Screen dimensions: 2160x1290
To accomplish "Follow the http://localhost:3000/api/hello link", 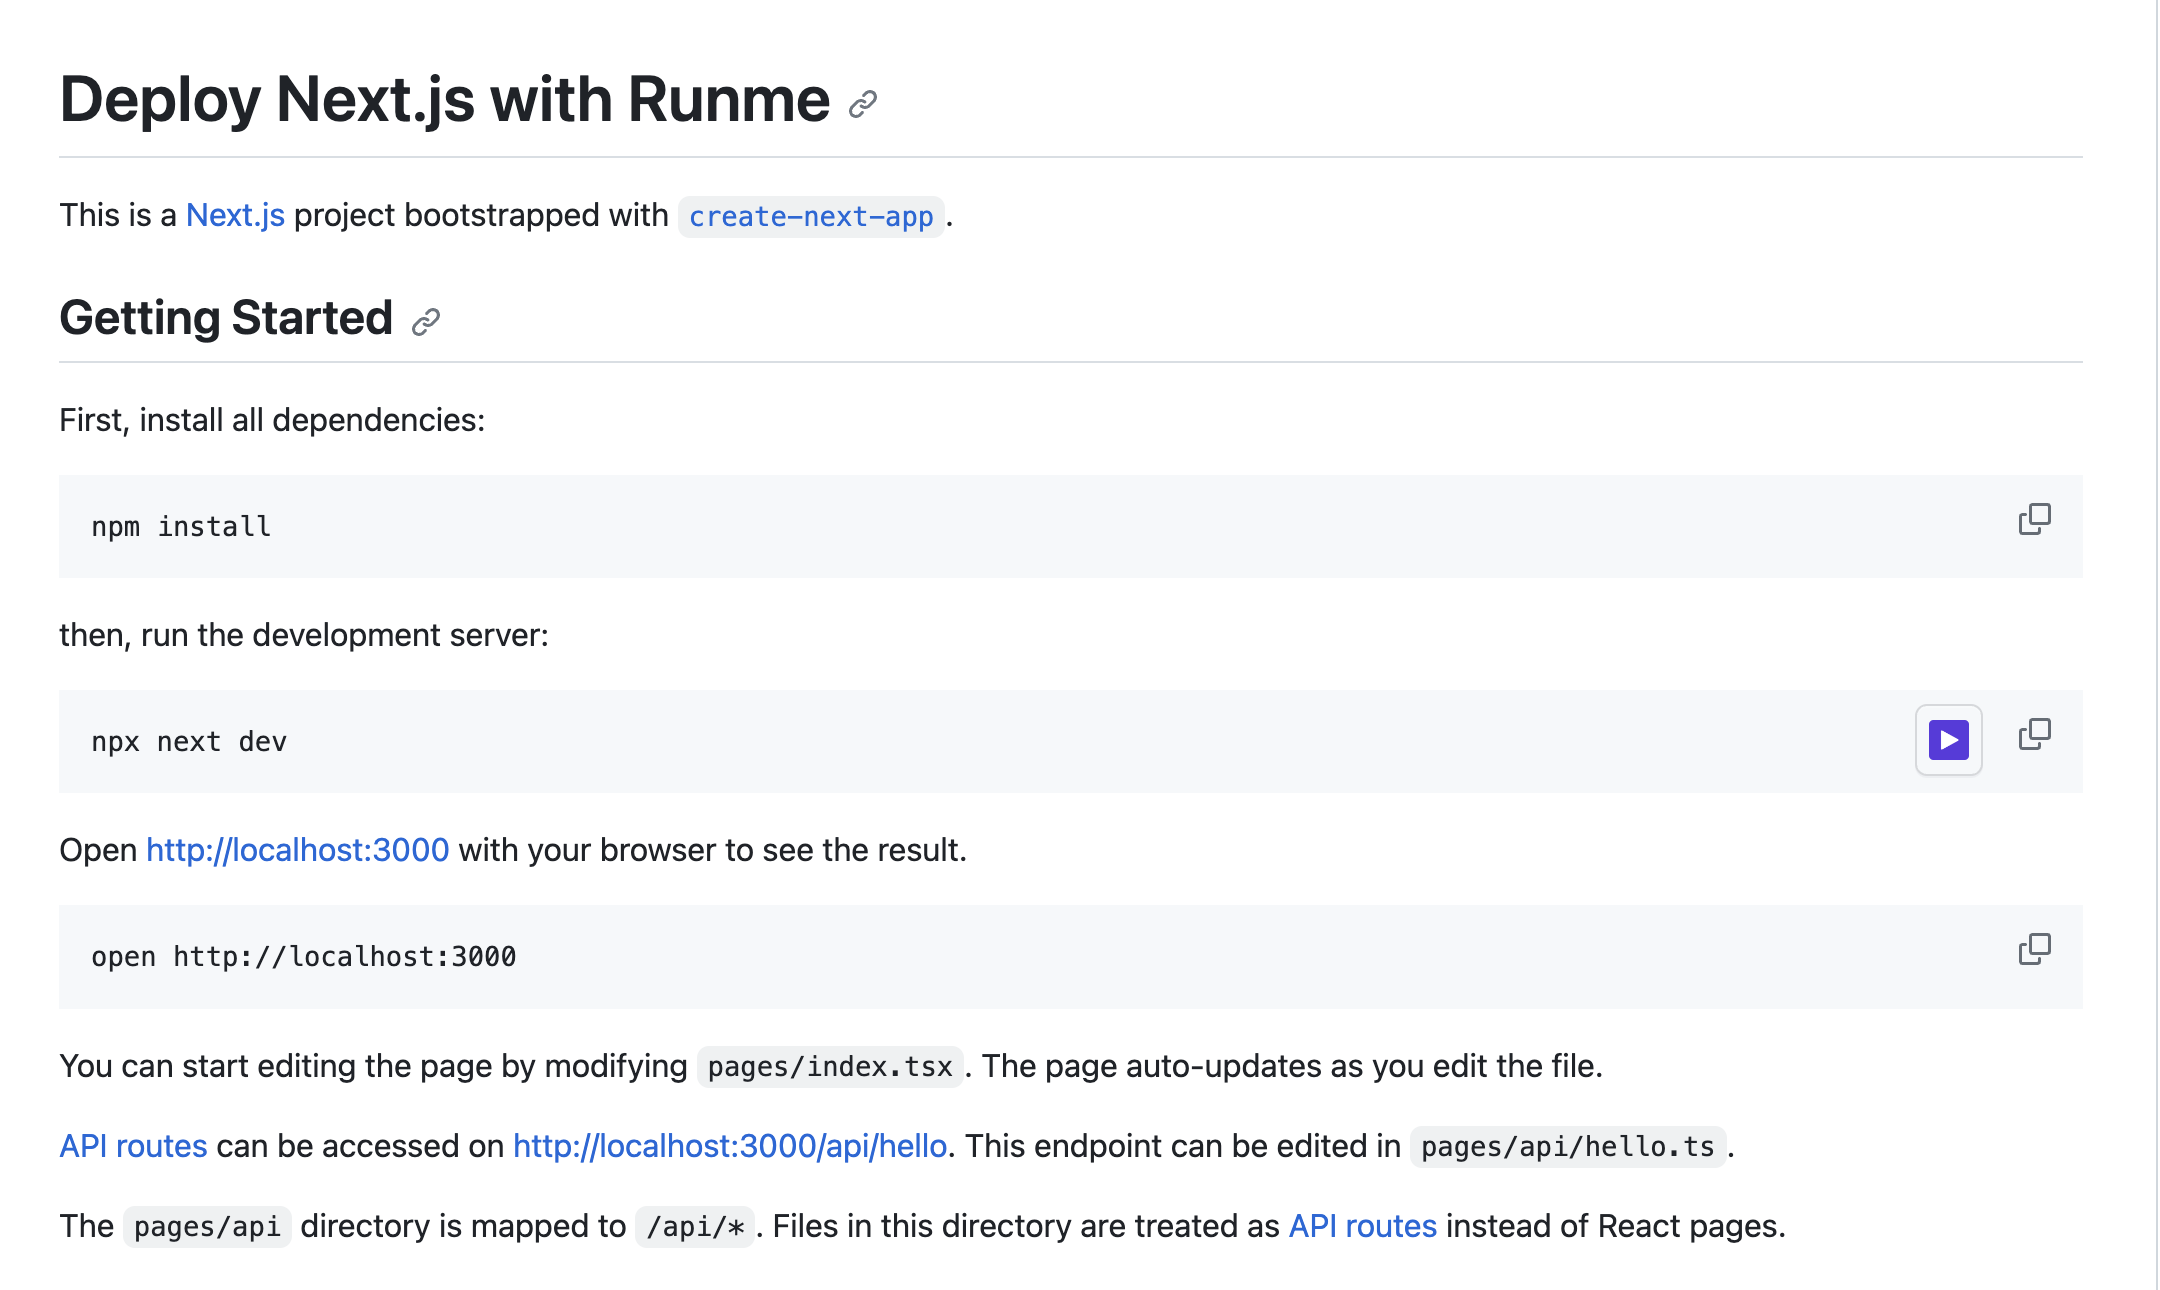I will tap(731, 1146).
